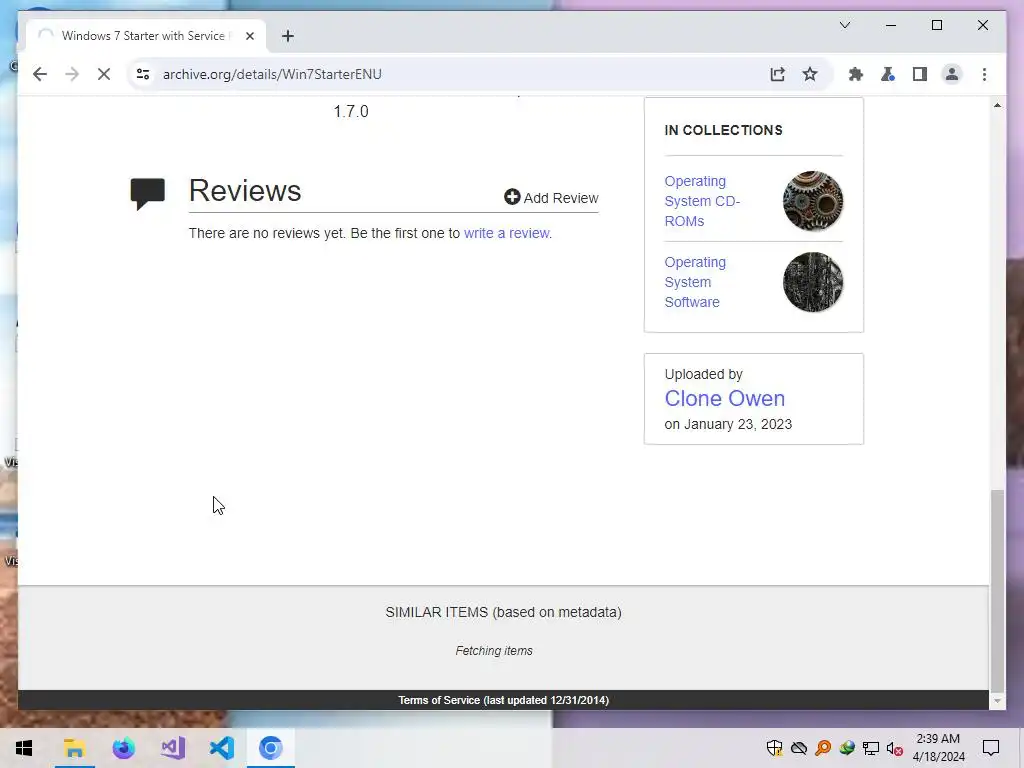1024x768 pixels.
Task: Select the Windows 7 Starter tab
Action: (146, 36)
